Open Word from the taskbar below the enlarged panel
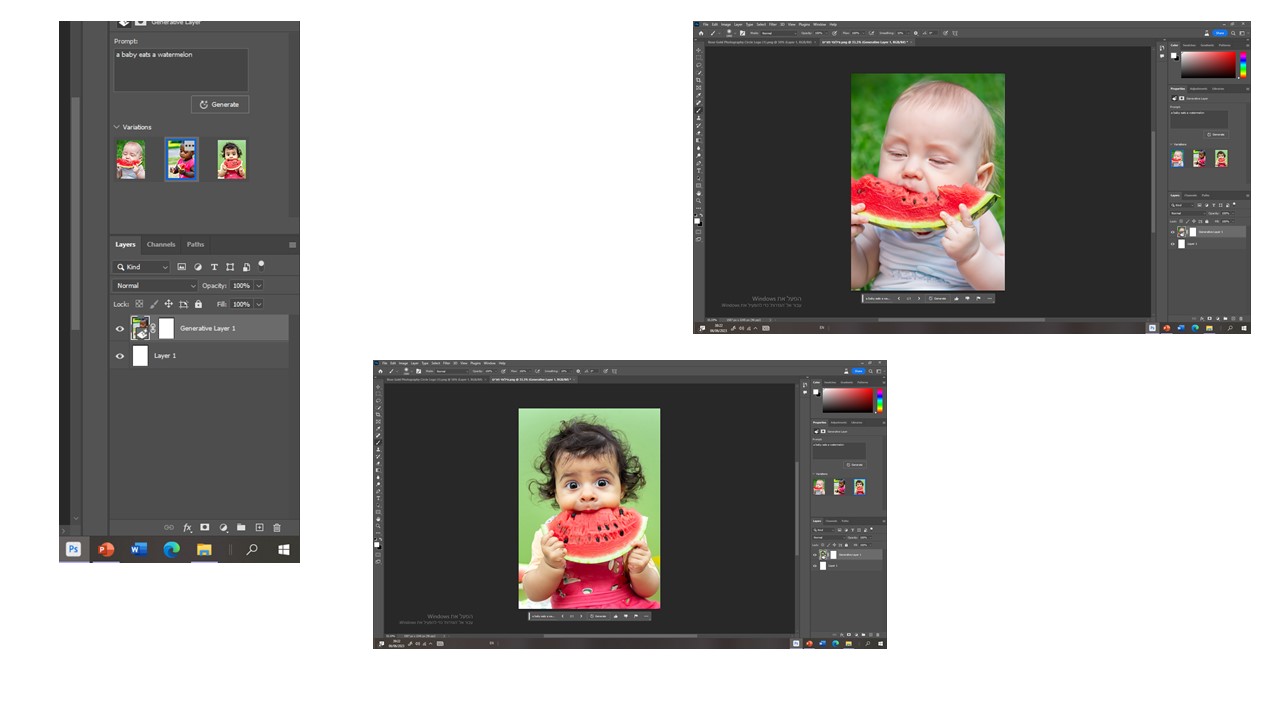Image resolution: width=1280 pixels, height=720 pixels. pyautogui.click(x=139, y=549)
